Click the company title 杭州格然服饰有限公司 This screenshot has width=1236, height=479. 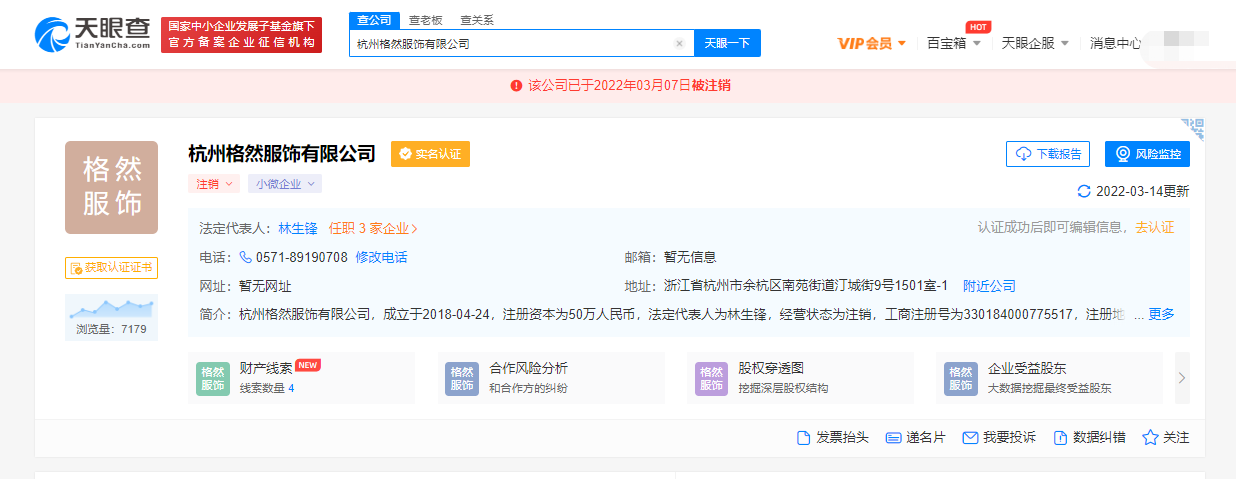(x=282, y=154)
